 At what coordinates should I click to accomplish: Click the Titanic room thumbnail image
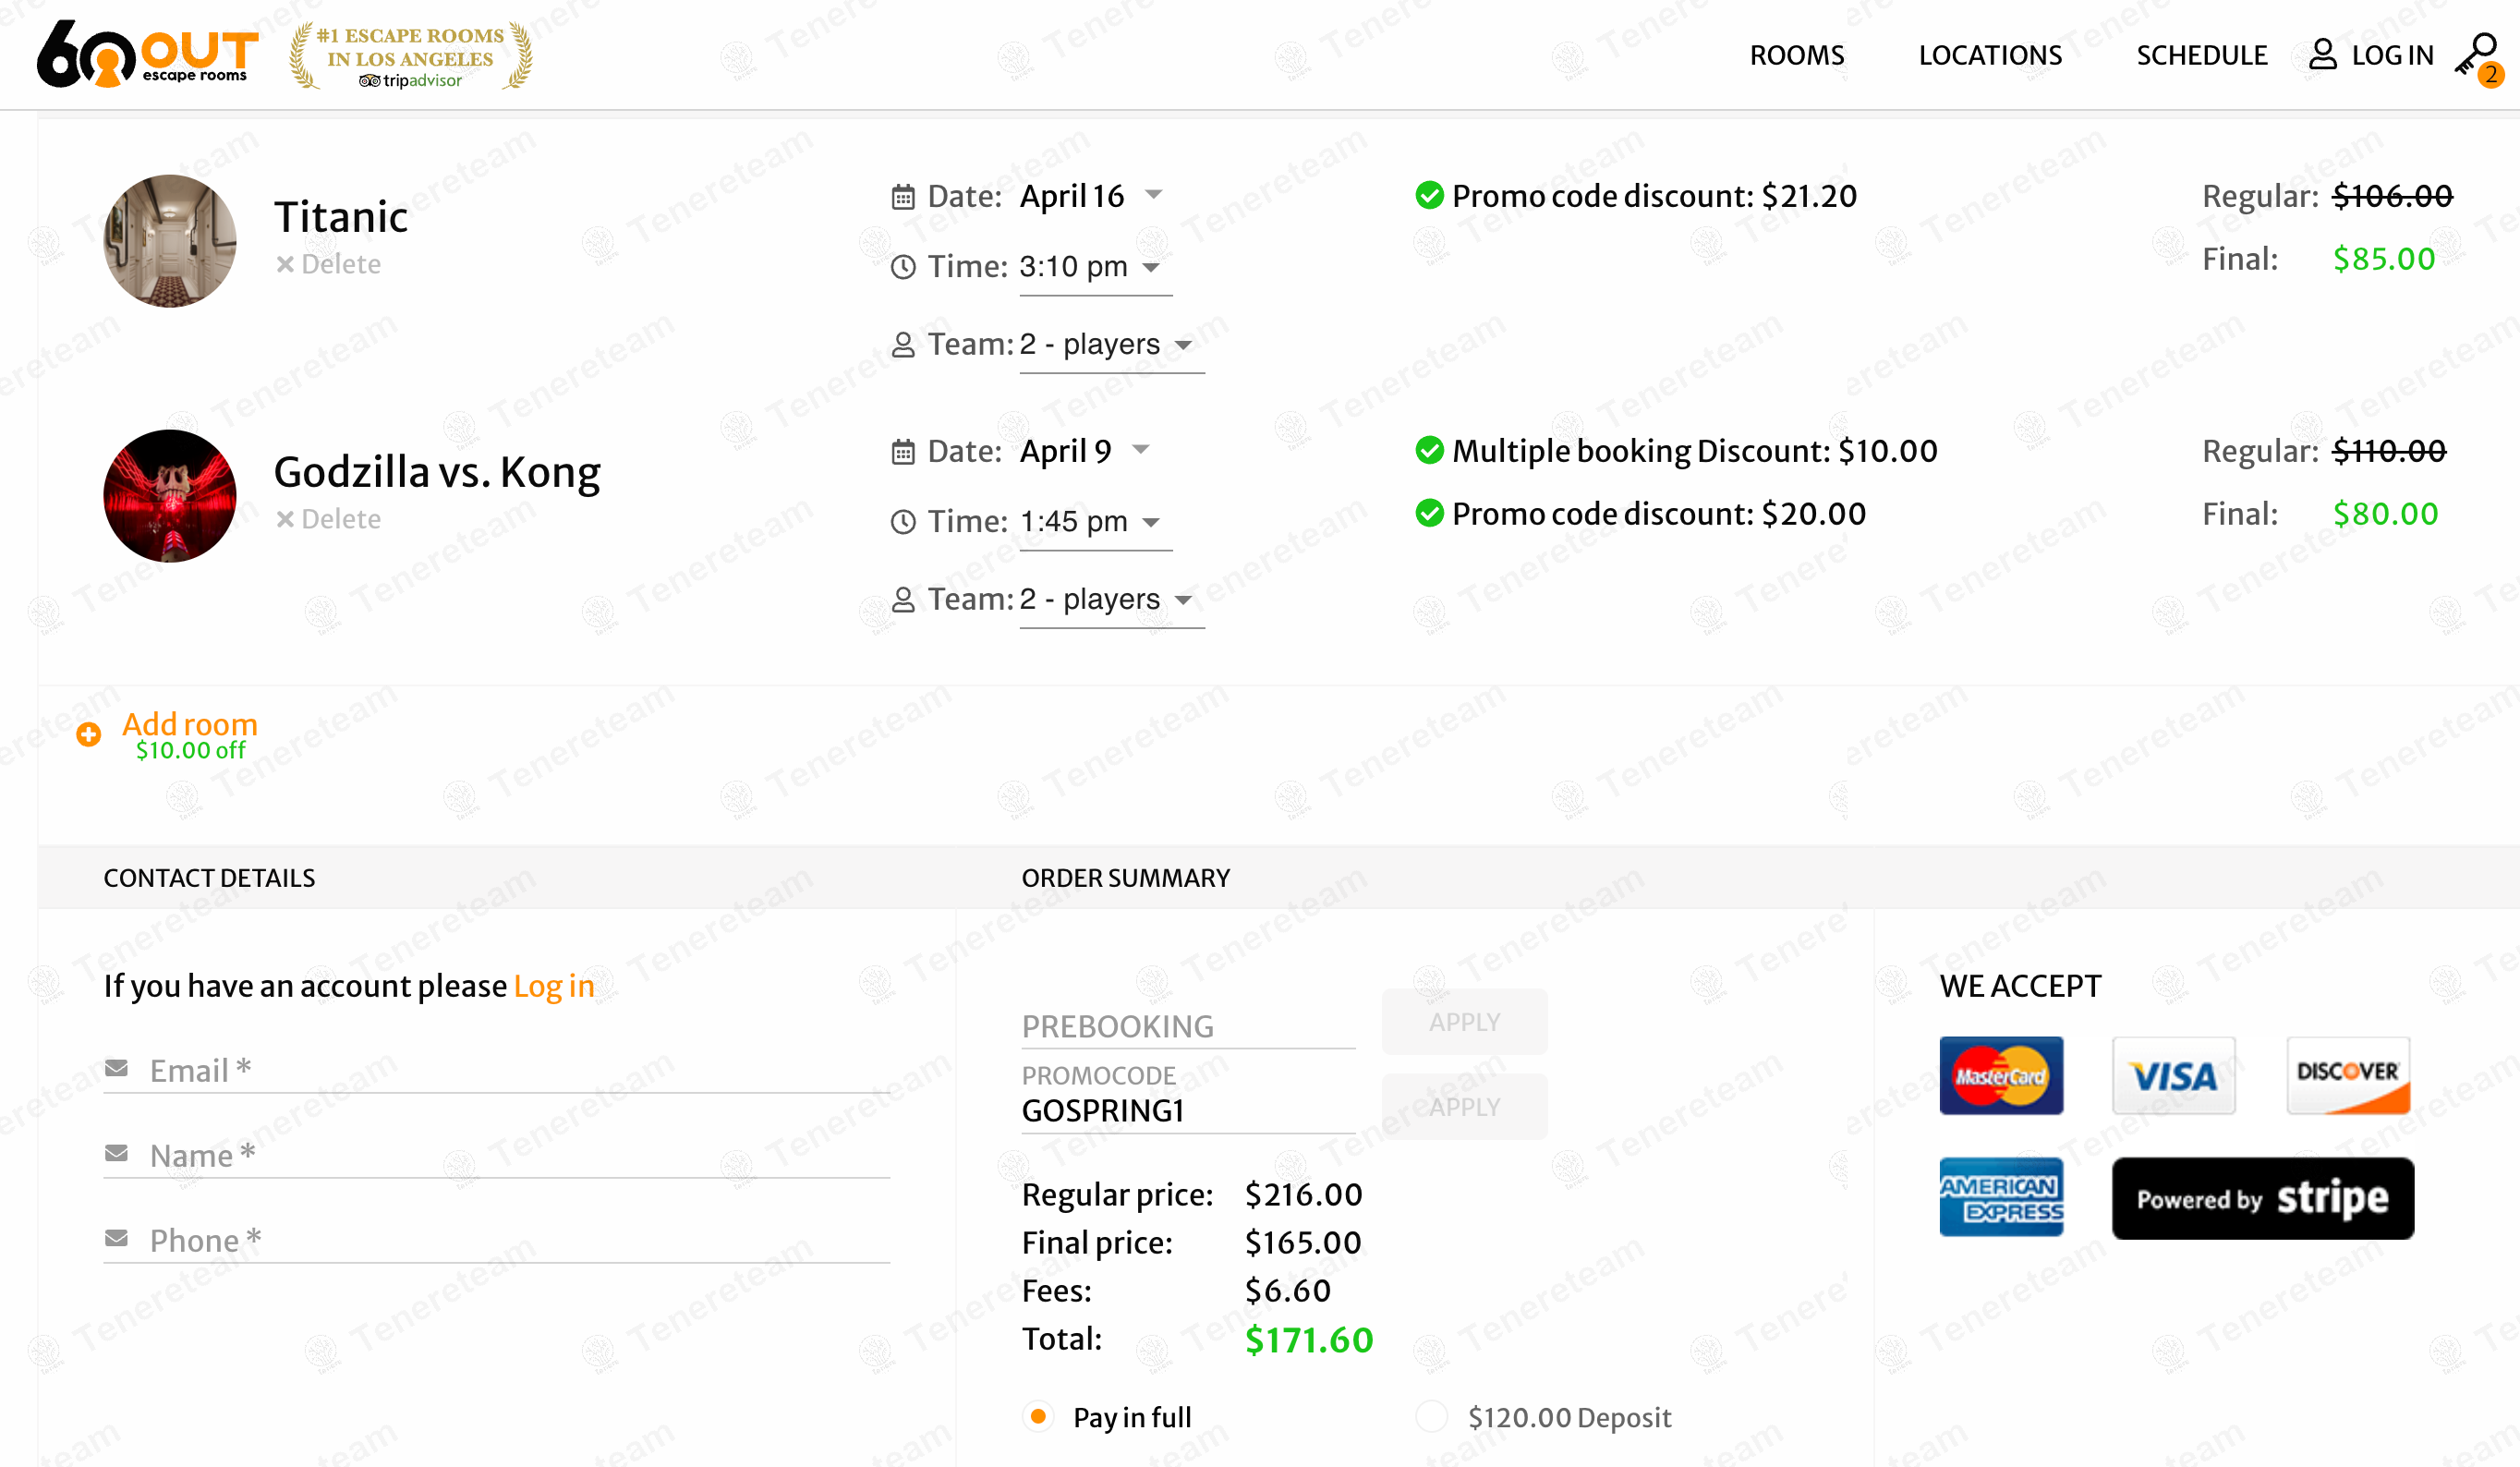click(170, 241)
